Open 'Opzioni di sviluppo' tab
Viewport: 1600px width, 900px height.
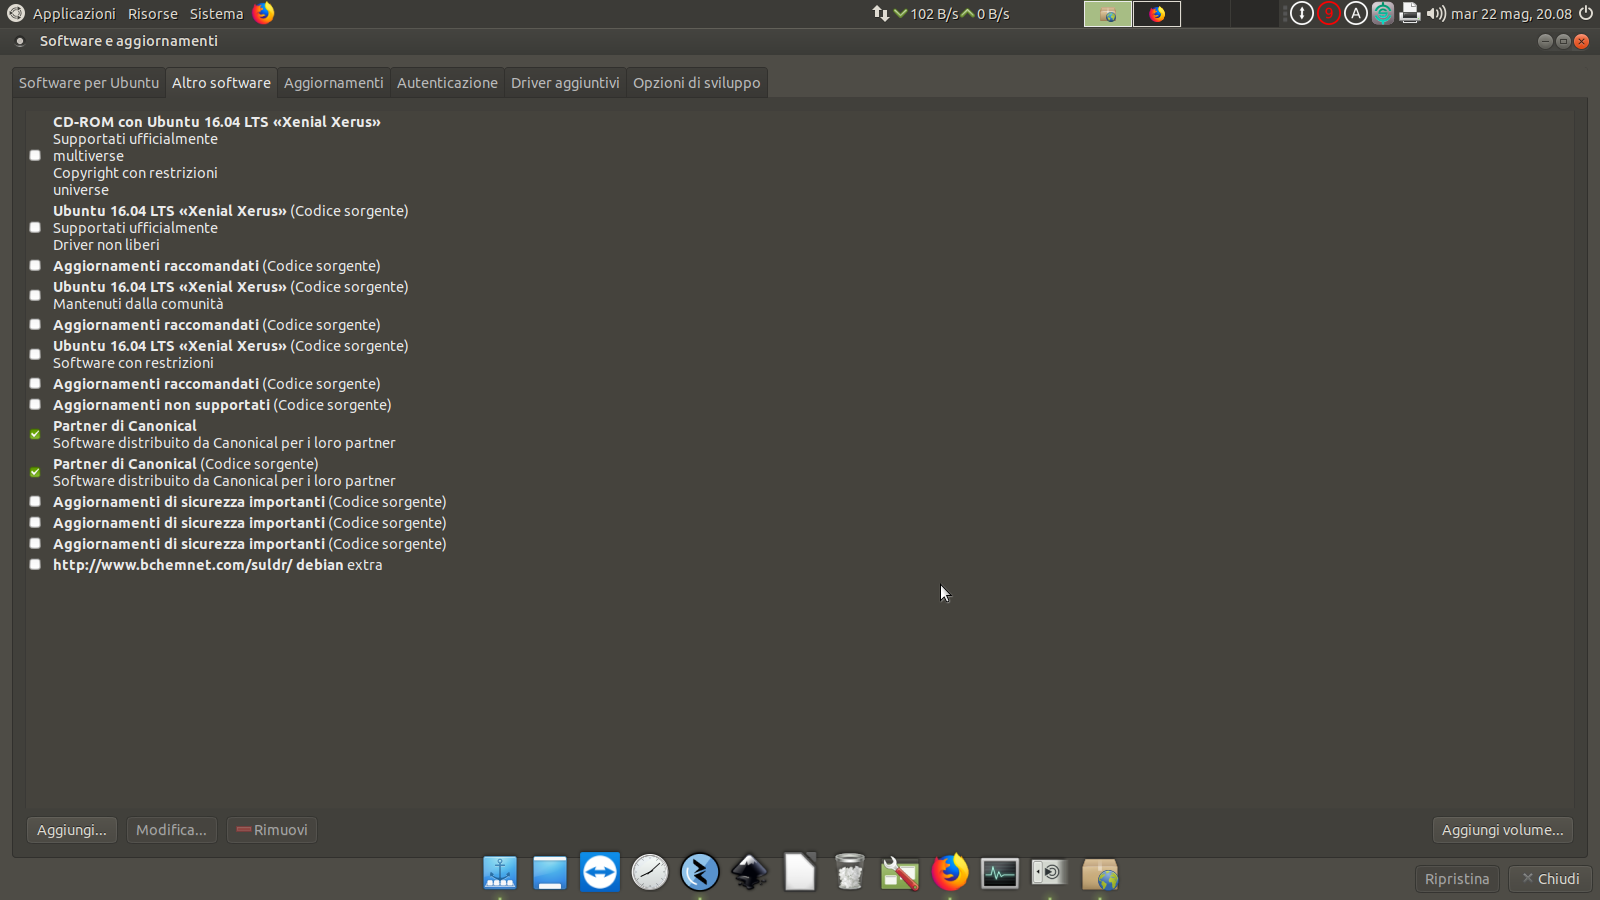pyautogui.click(x=697, y=83)
